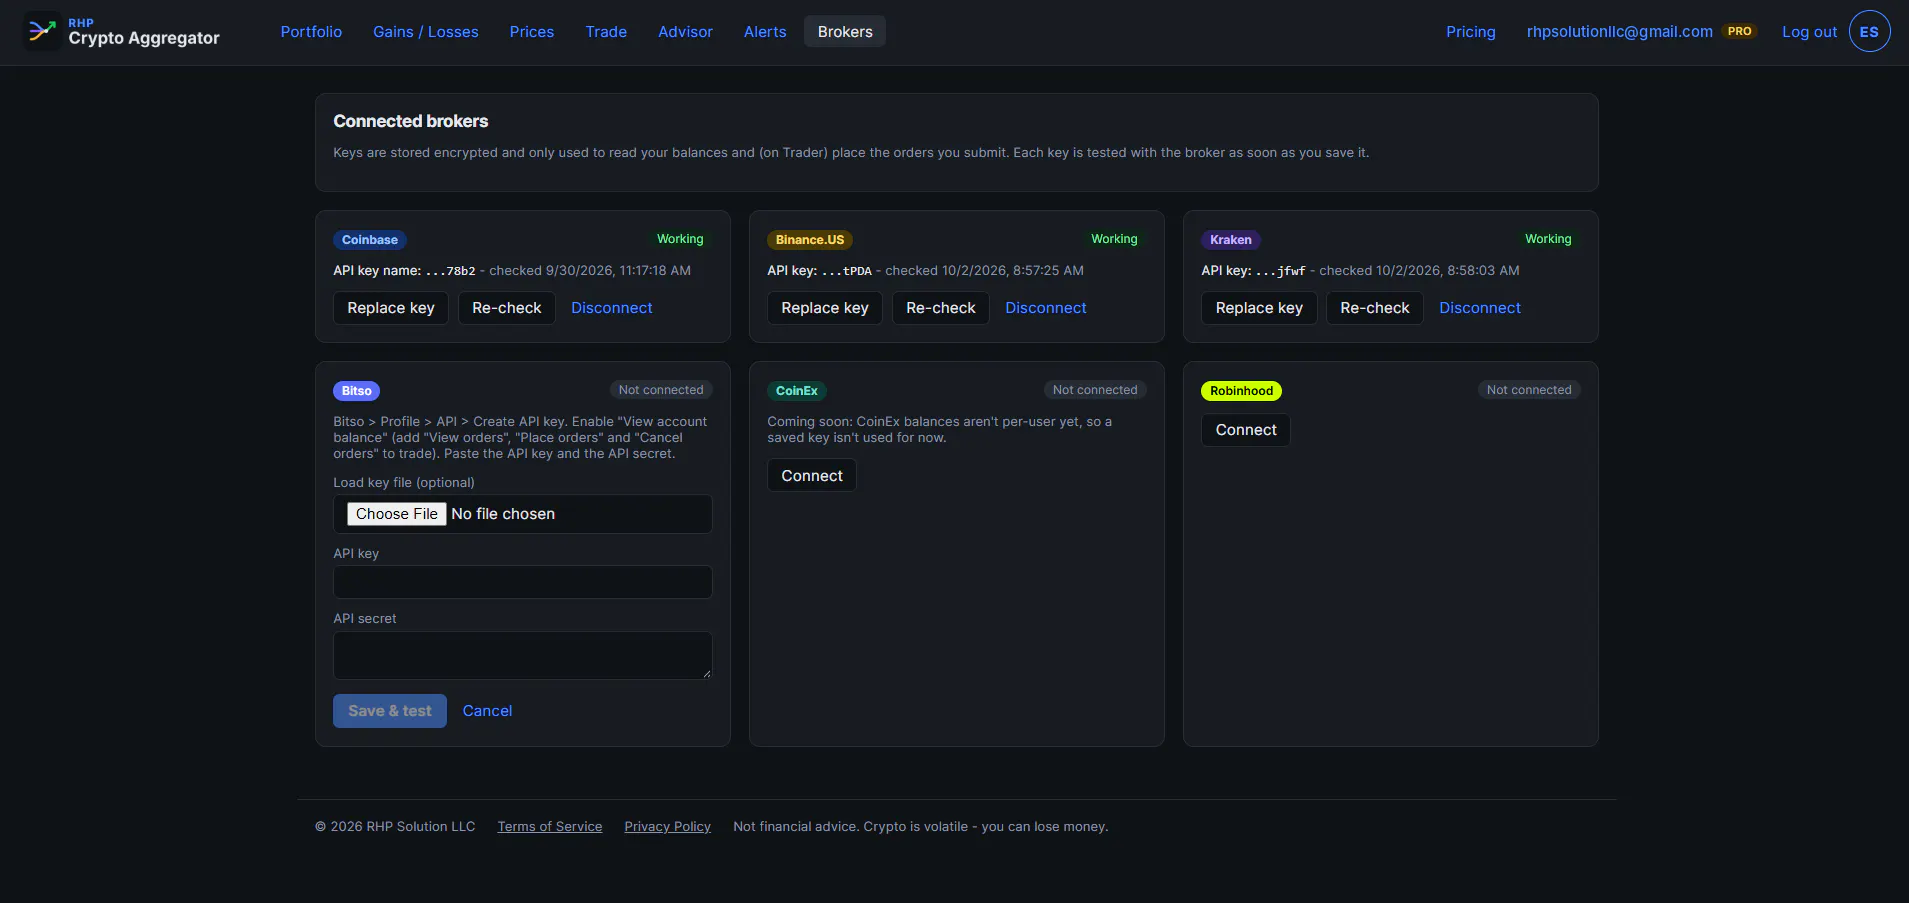Disconnect the Binance.US broker
The height and width of the screenshot is (903, 1909).
[1046, 308]
